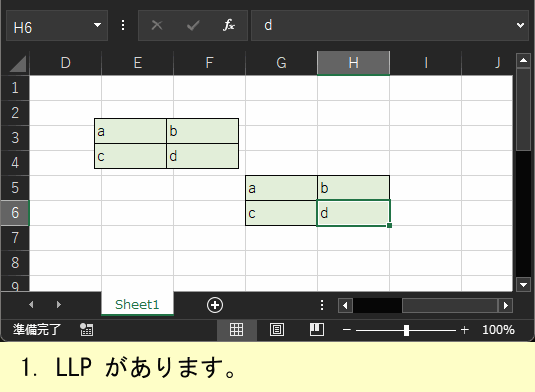Click vertical scrollbar down arrow
This screenshot has height=392, width=535.
(x=523, y=284)
